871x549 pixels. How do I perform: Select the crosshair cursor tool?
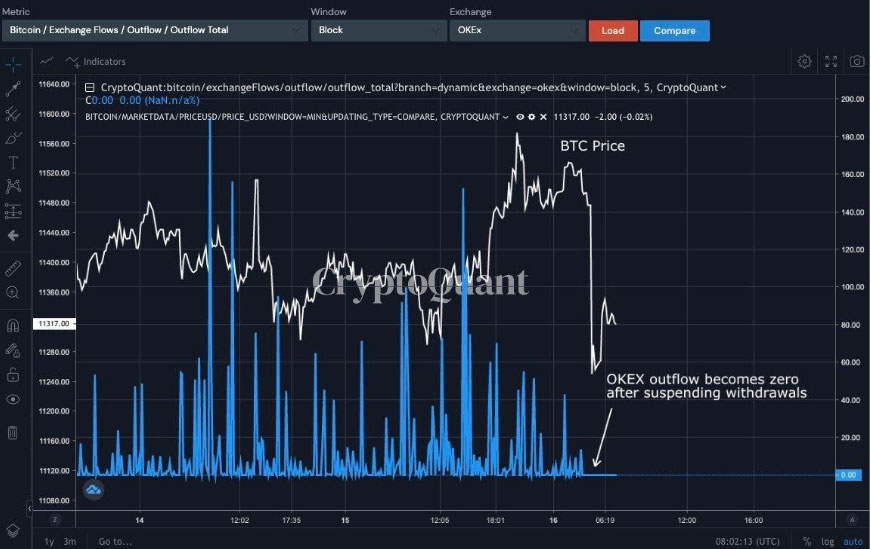pos(13,64)
